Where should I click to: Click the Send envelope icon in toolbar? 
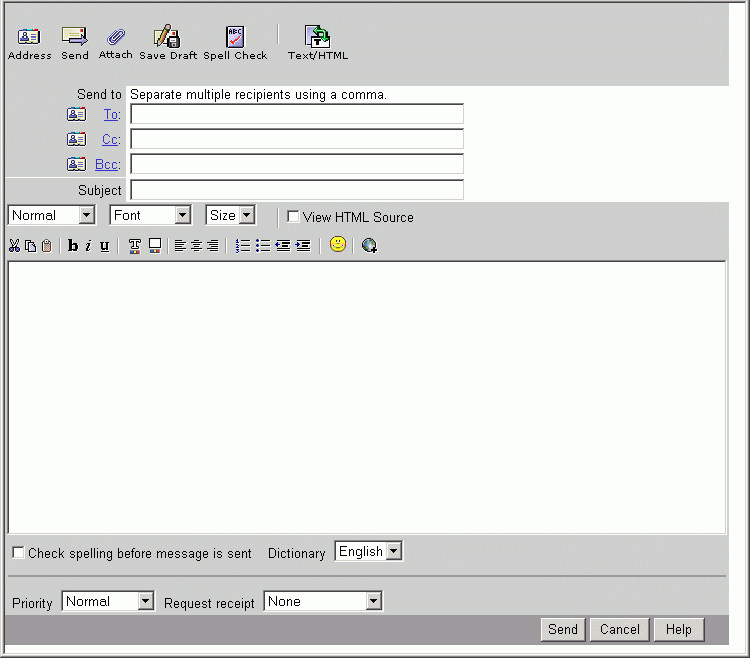(75, 36)
